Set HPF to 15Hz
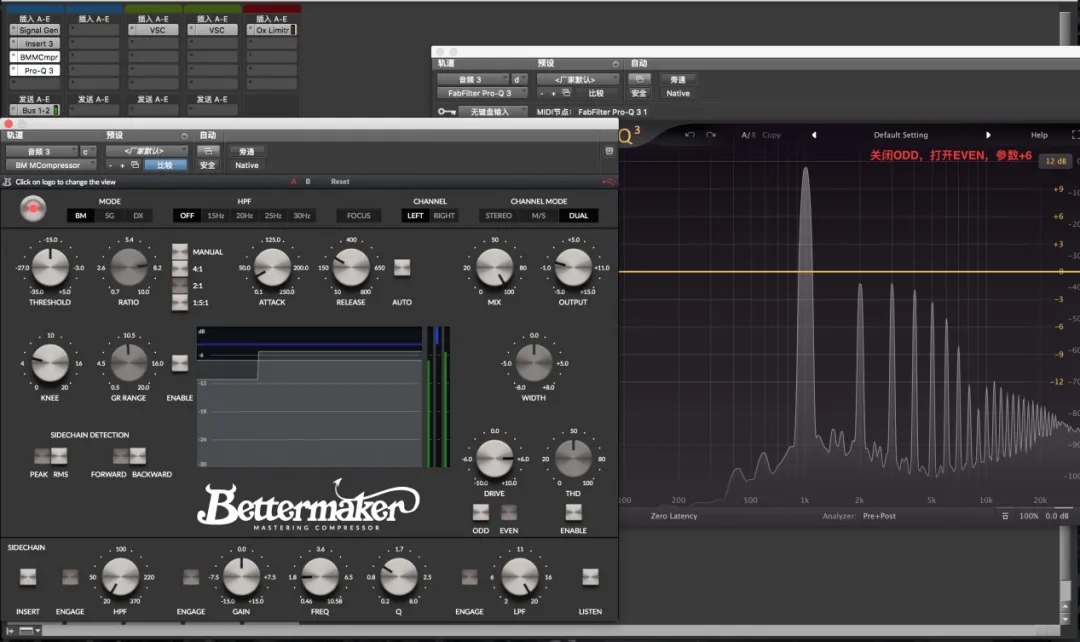The image size is (1080, 642). pyautogui.click(x=216, y=216)
